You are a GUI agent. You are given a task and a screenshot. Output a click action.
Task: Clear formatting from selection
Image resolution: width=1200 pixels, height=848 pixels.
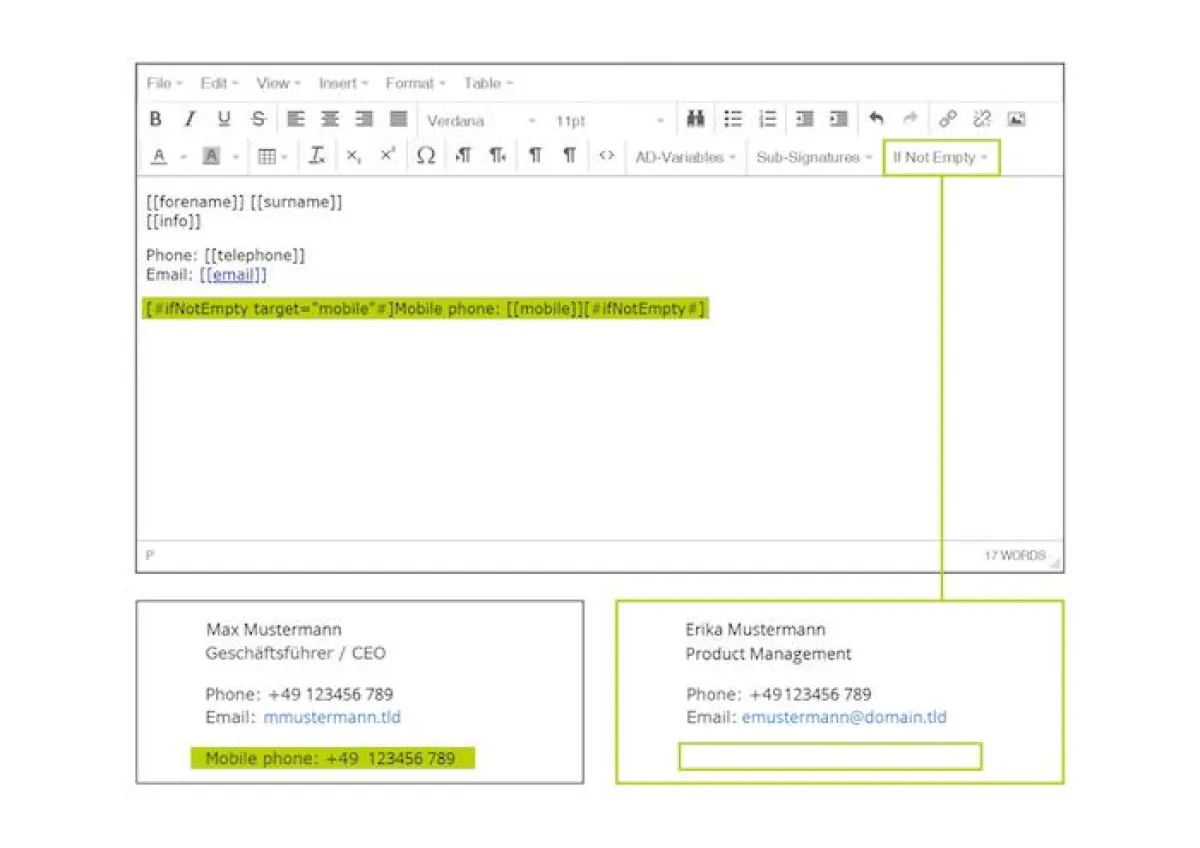click(x=317, y=156)
